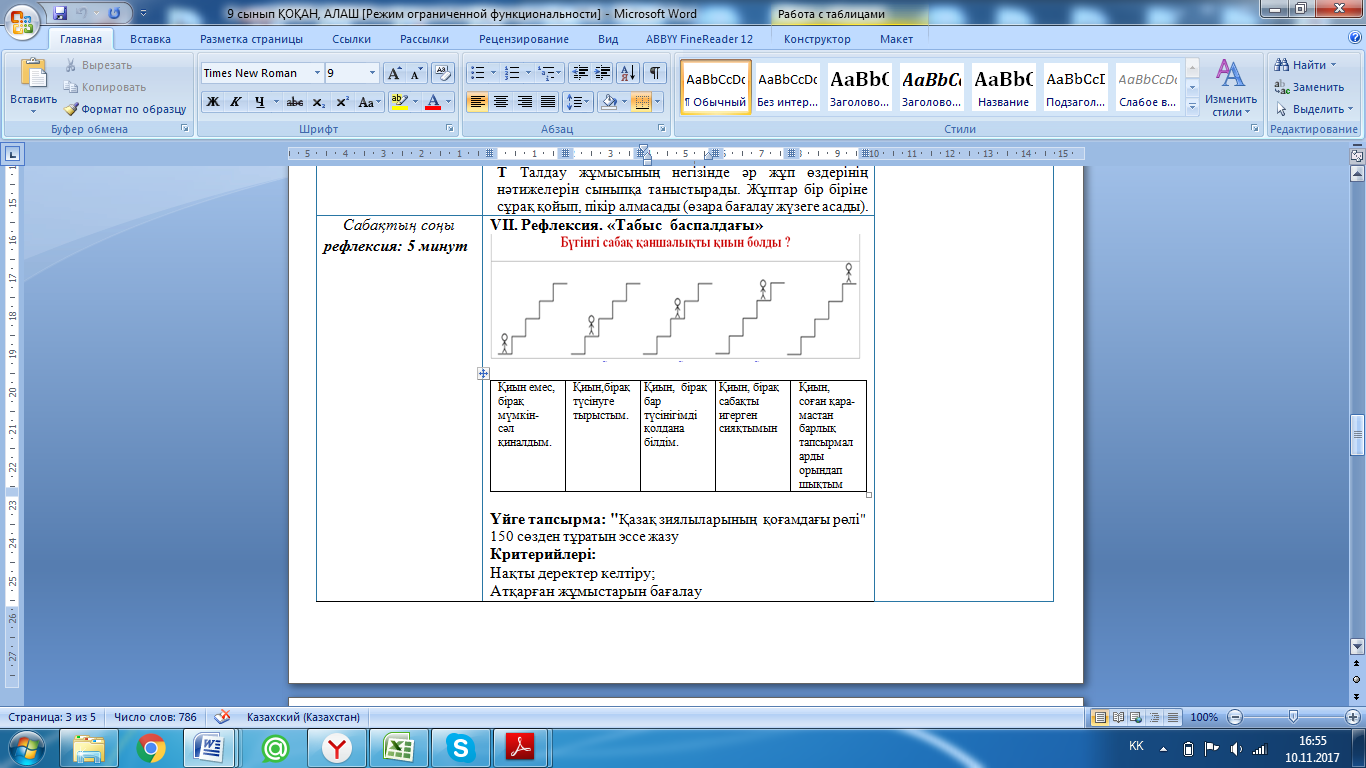Image resolution: width=1366 pixels, height=768 pixels.
Task: Click the Заменить button
Action: [x=1308, y=87]
